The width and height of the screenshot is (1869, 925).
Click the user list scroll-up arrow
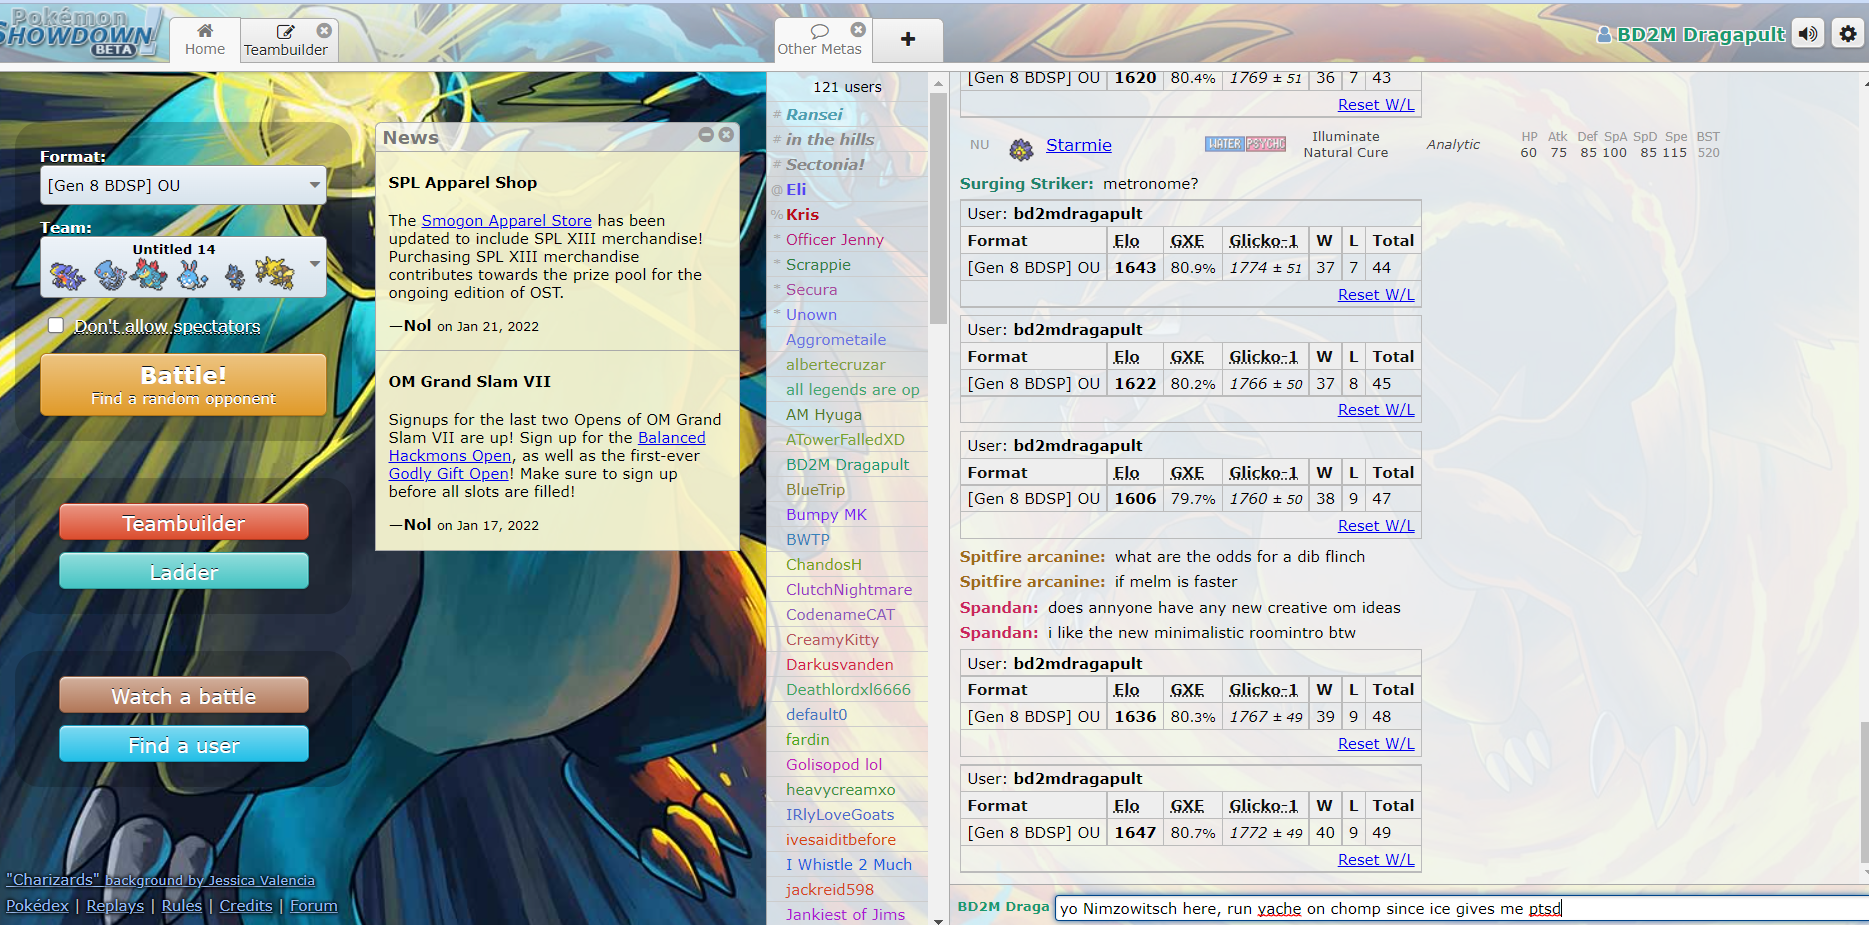(938, 83)
